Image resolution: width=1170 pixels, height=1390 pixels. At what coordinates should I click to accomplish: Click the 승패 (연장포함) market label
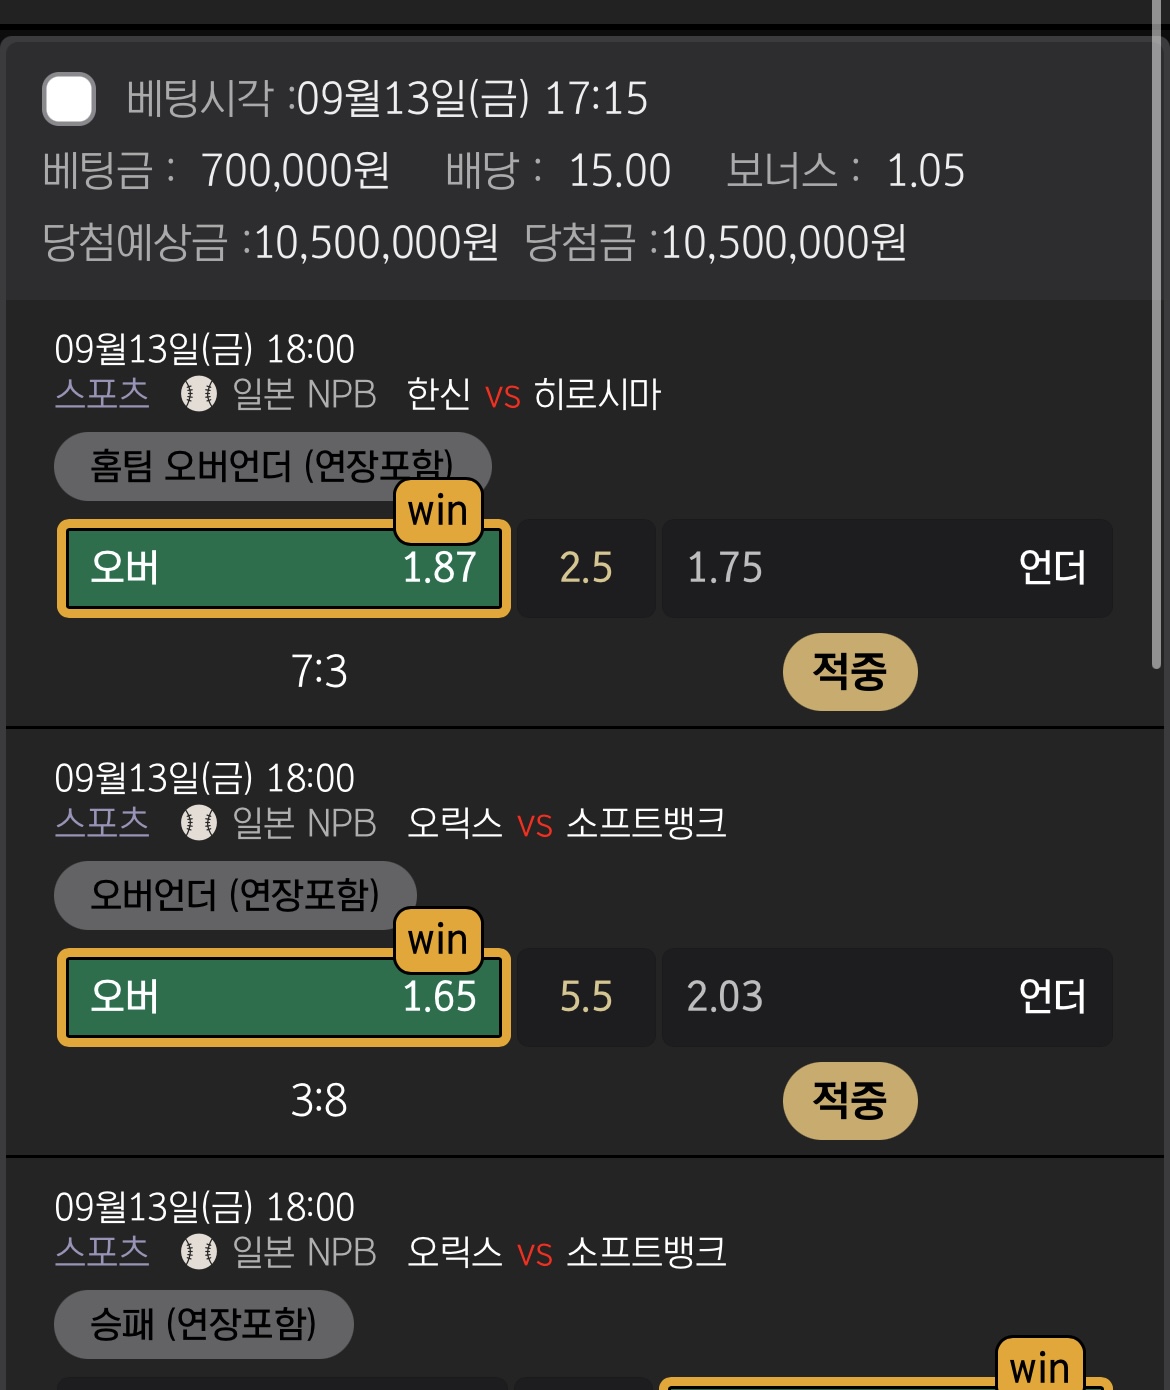[203, 1324]
